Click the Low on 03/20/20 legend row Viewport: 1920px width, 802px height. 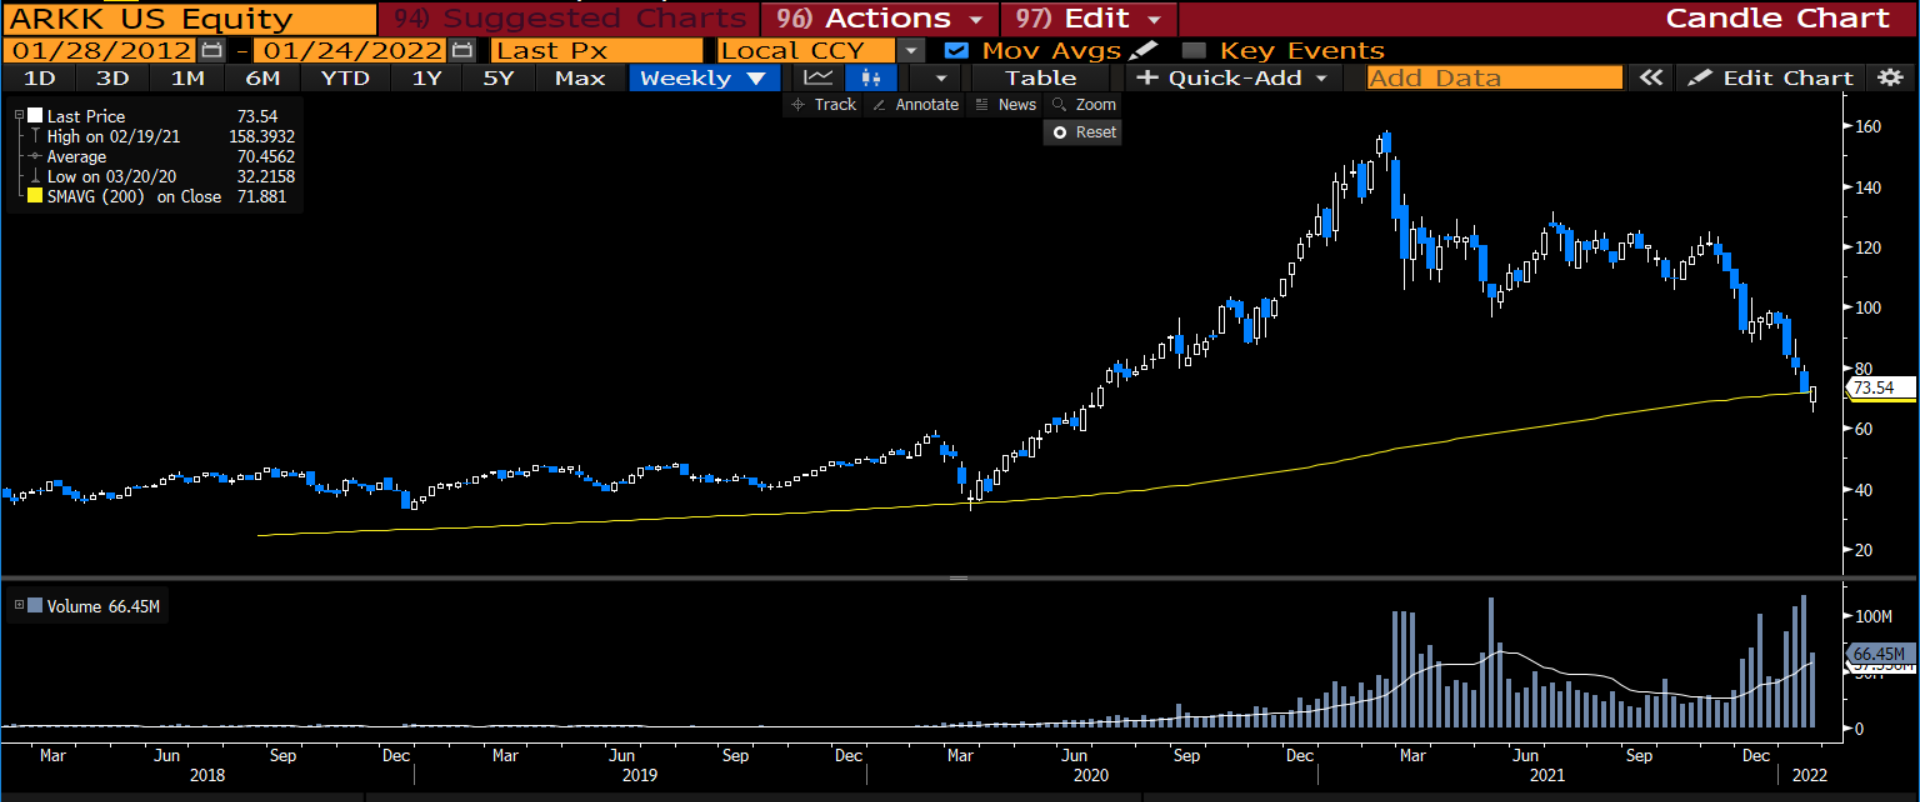click(163, 176)
